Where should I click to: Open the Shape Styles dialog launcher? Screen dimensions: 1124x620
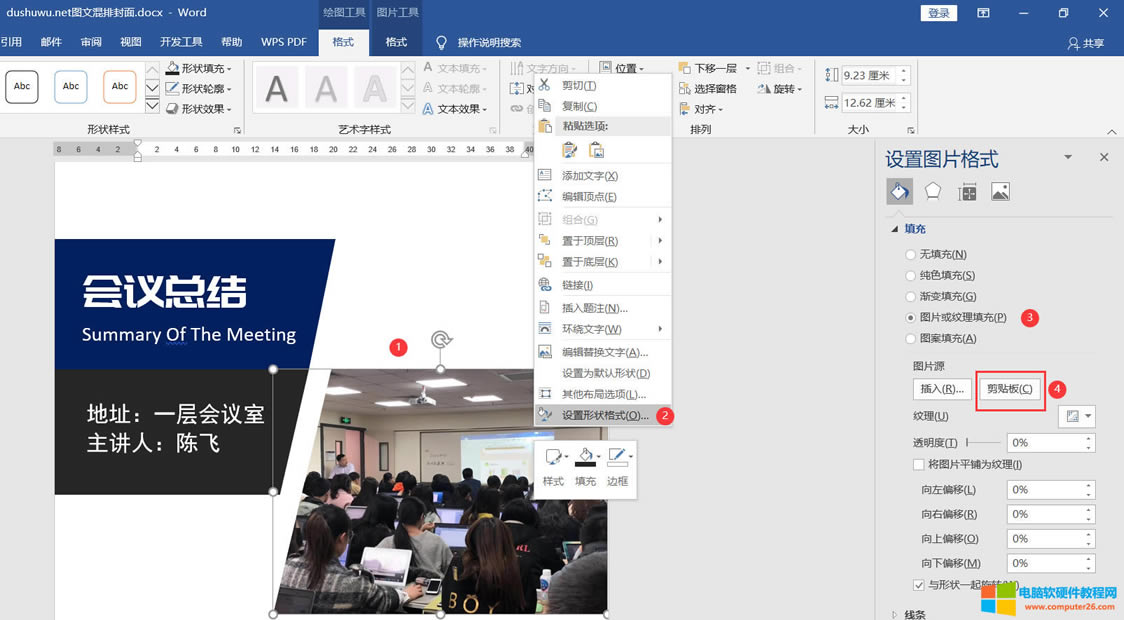(x=237, y=130)
